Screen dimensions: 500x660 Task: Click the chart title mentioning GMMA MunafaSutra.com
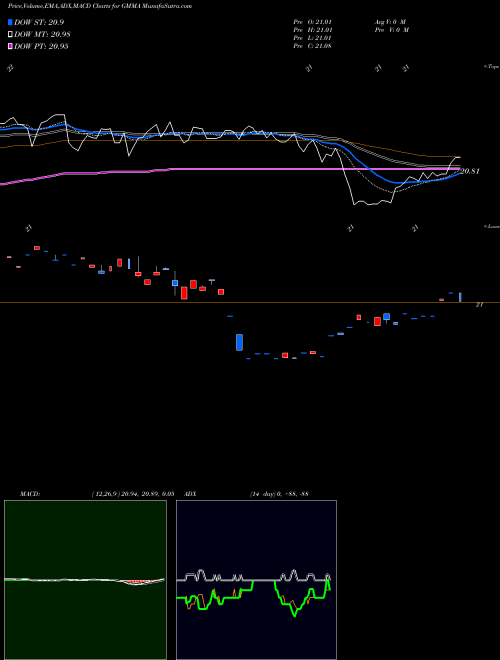tap(100, 6)
